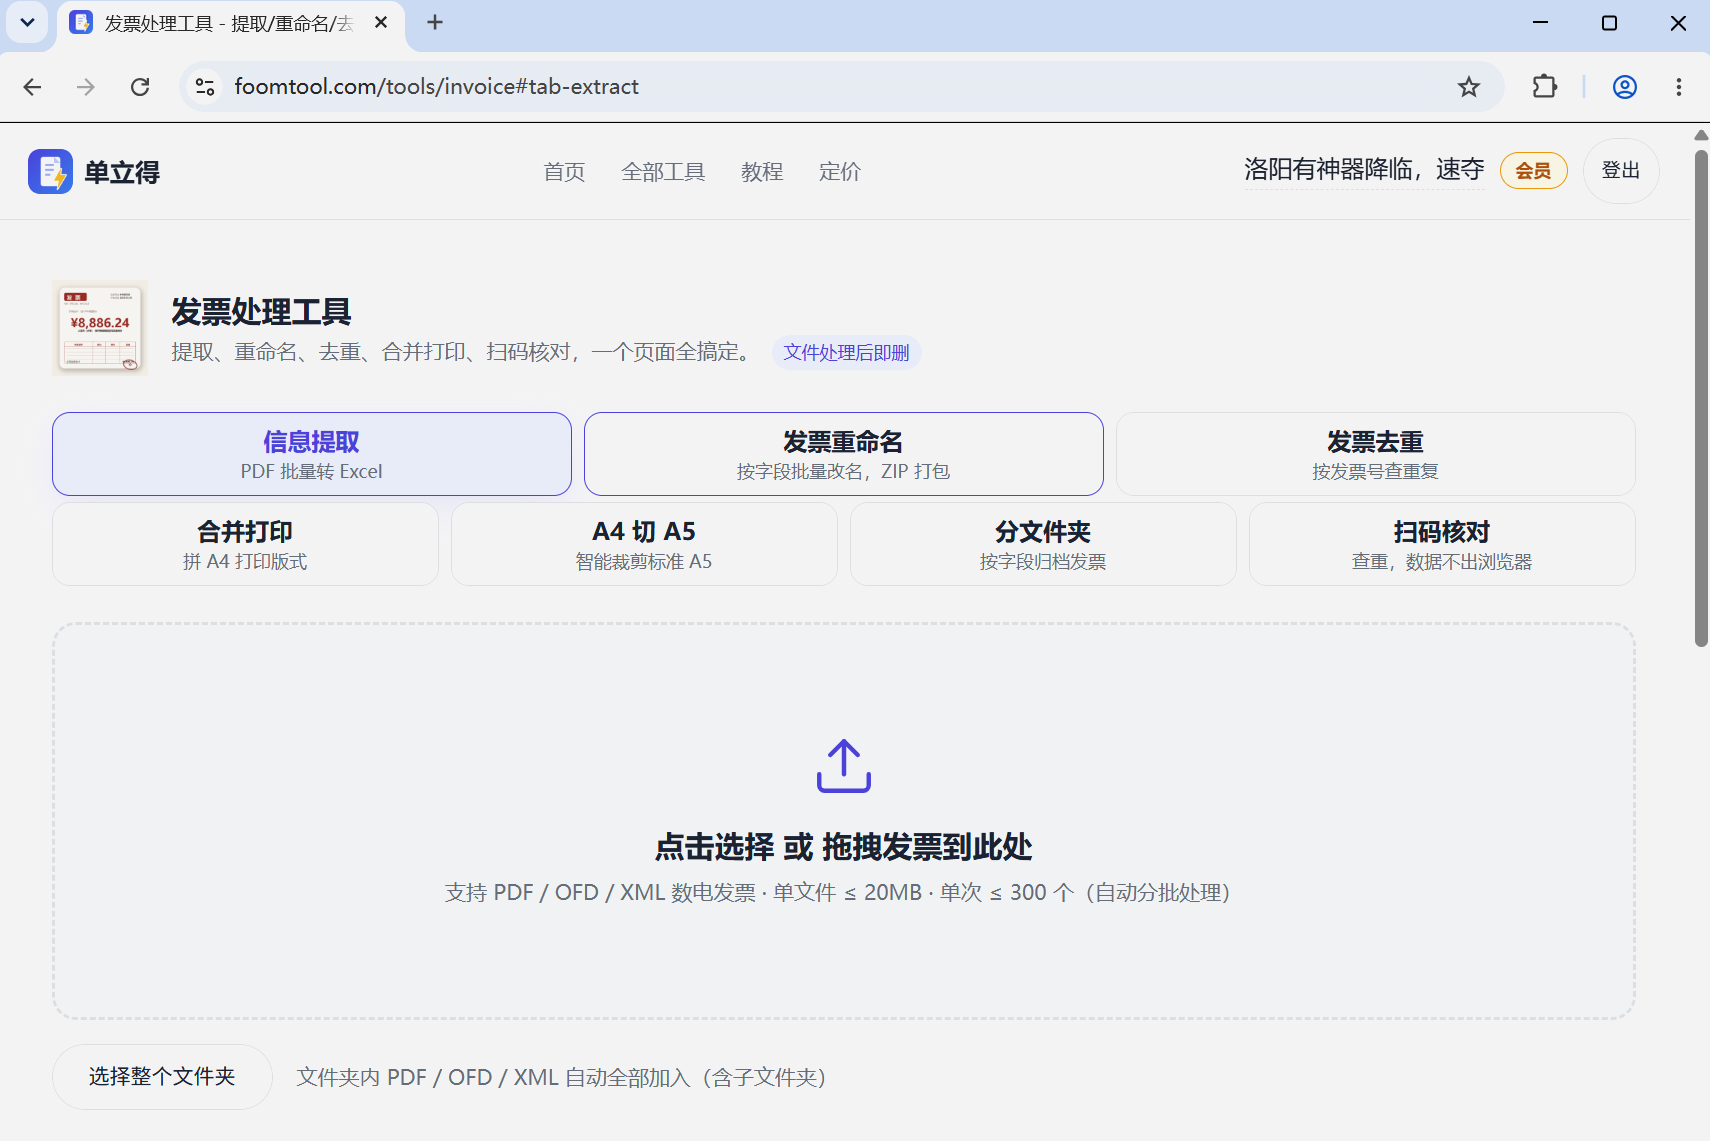Click the browser forward arrow
This screenshot has height=1141, width=1710.
click(x=86, y=87)
